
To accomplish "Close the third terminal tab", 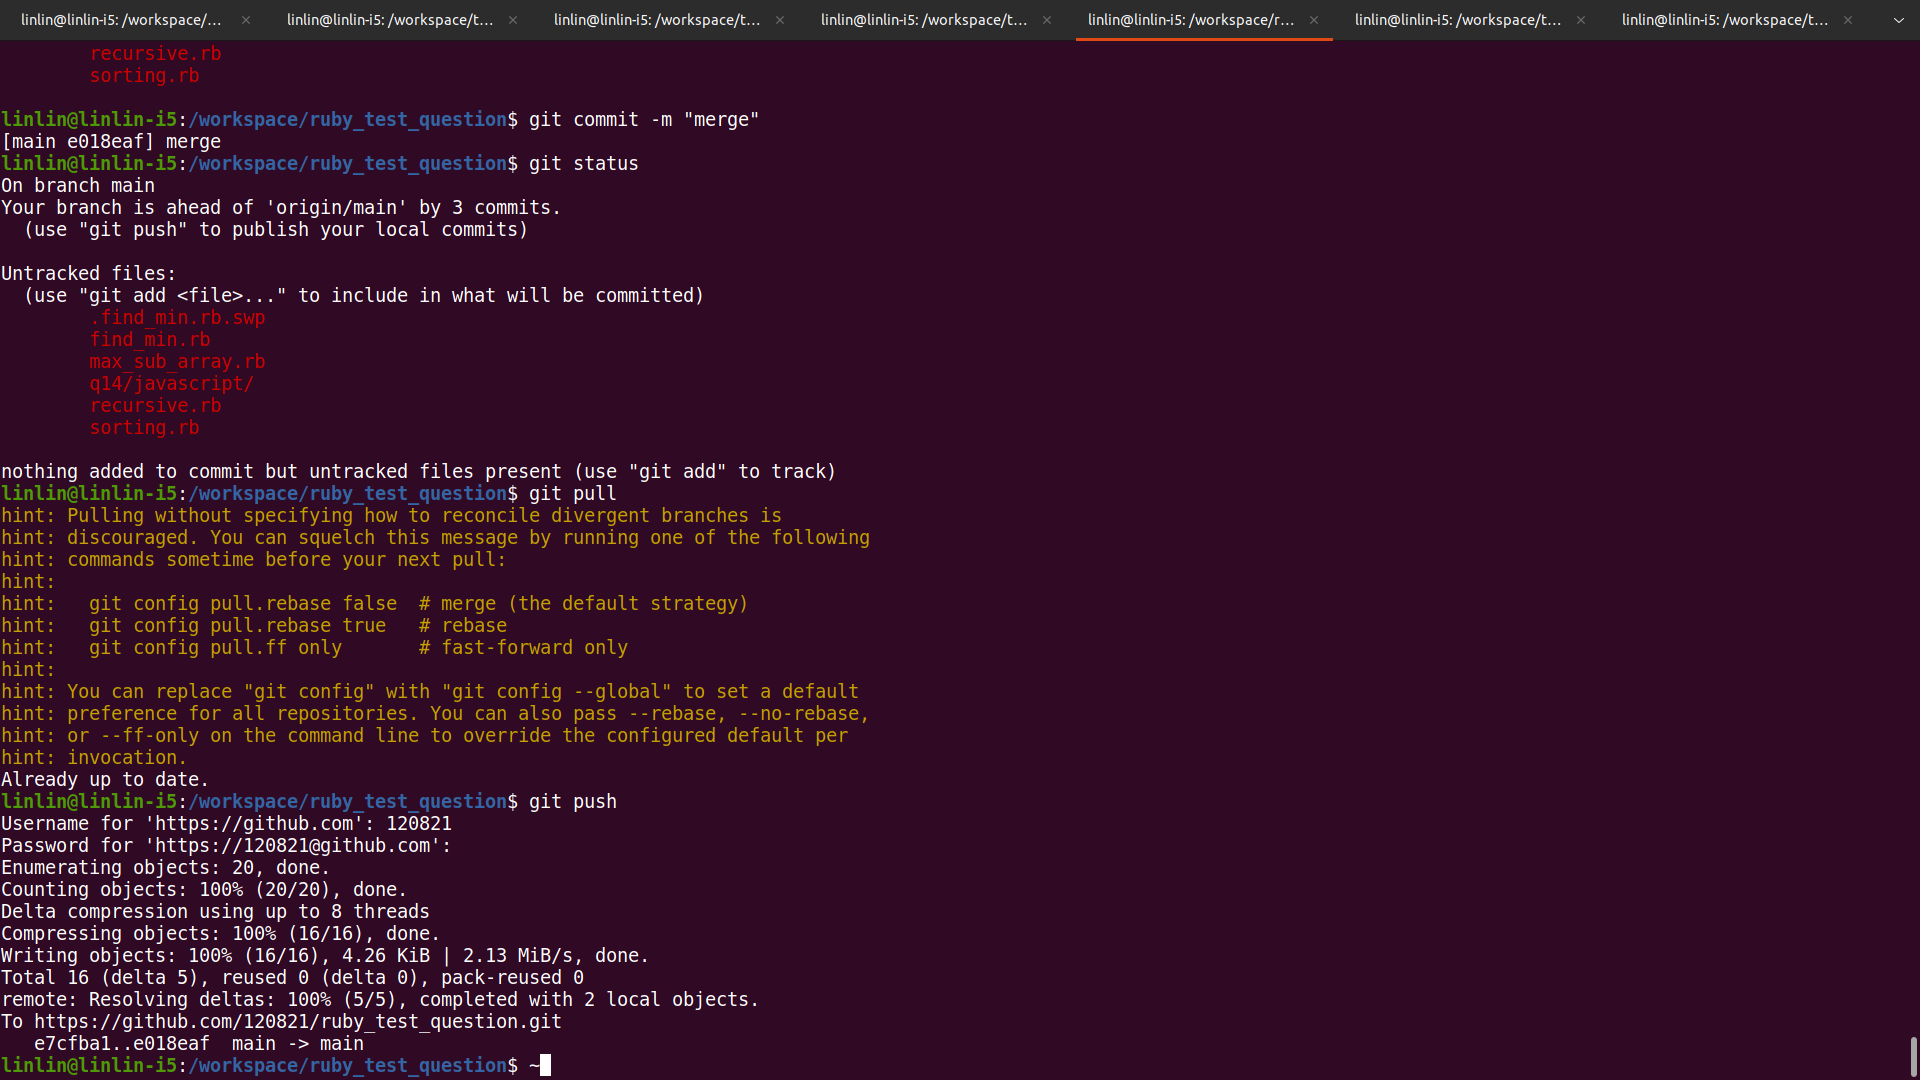I will [x=780, y=20].
